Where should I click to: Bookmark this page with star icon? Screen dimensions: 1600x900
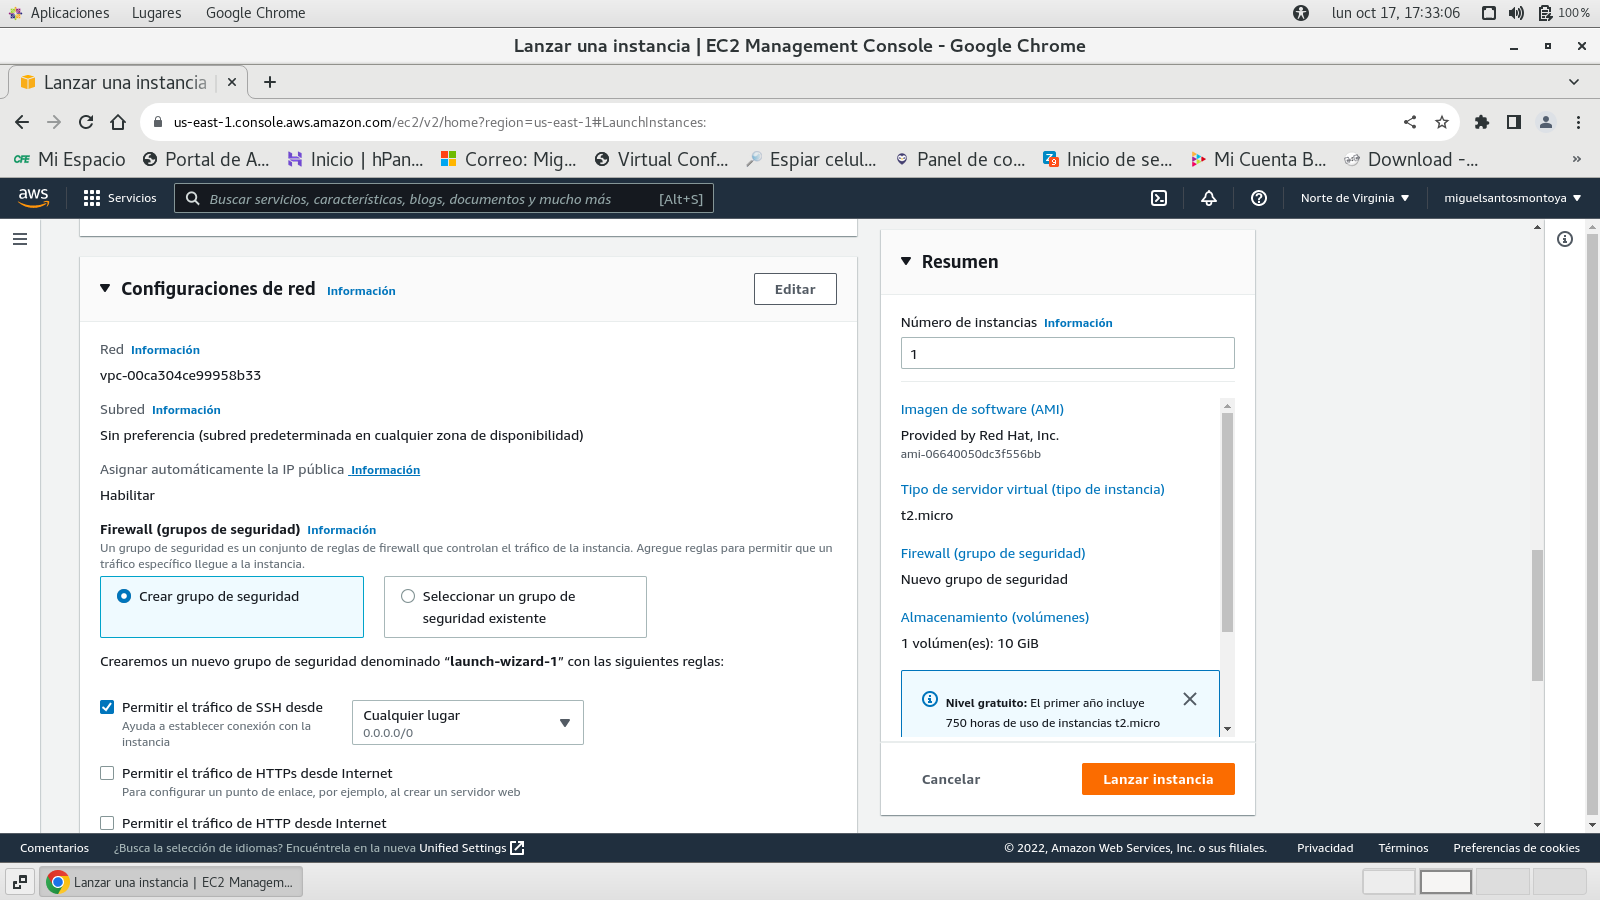pos(1442,122)
